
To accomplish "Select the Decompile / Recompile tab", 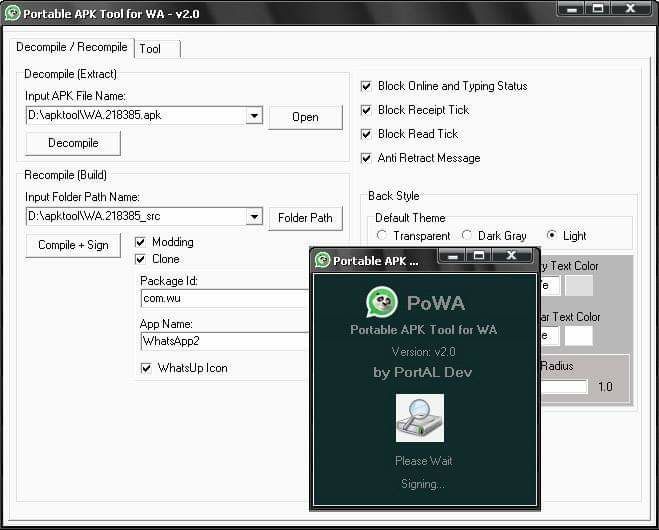I will [x=72, y=47].
